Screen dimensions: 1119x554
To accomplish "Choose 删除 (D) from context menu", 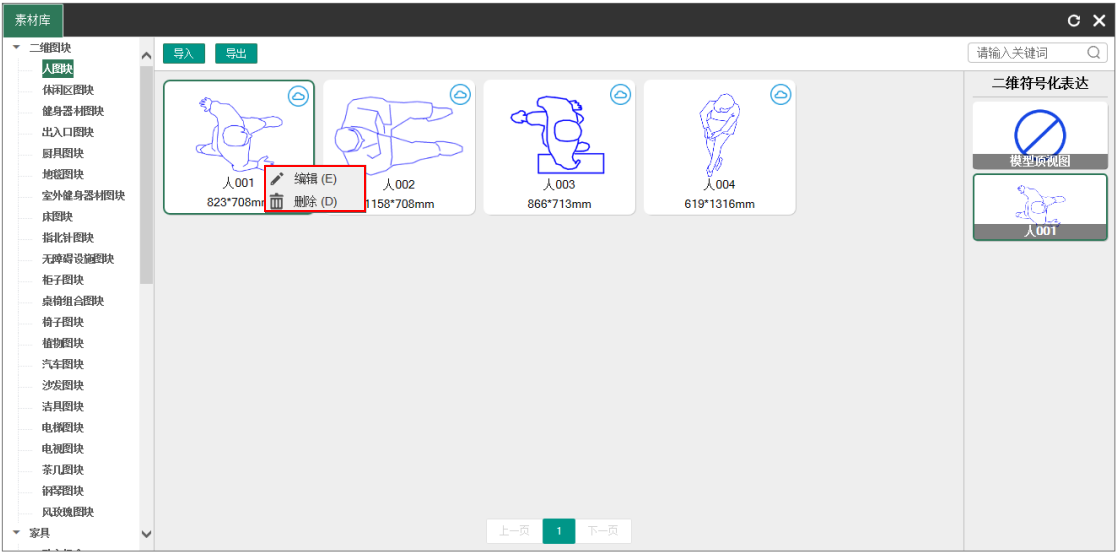I will coord(315,202).
